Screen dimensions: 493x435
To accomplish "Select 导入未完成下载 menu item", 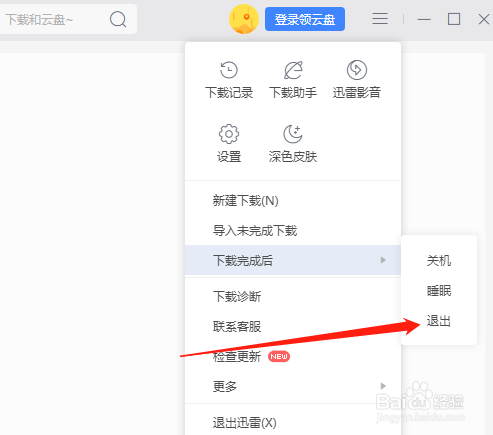I will coord(293,230).
